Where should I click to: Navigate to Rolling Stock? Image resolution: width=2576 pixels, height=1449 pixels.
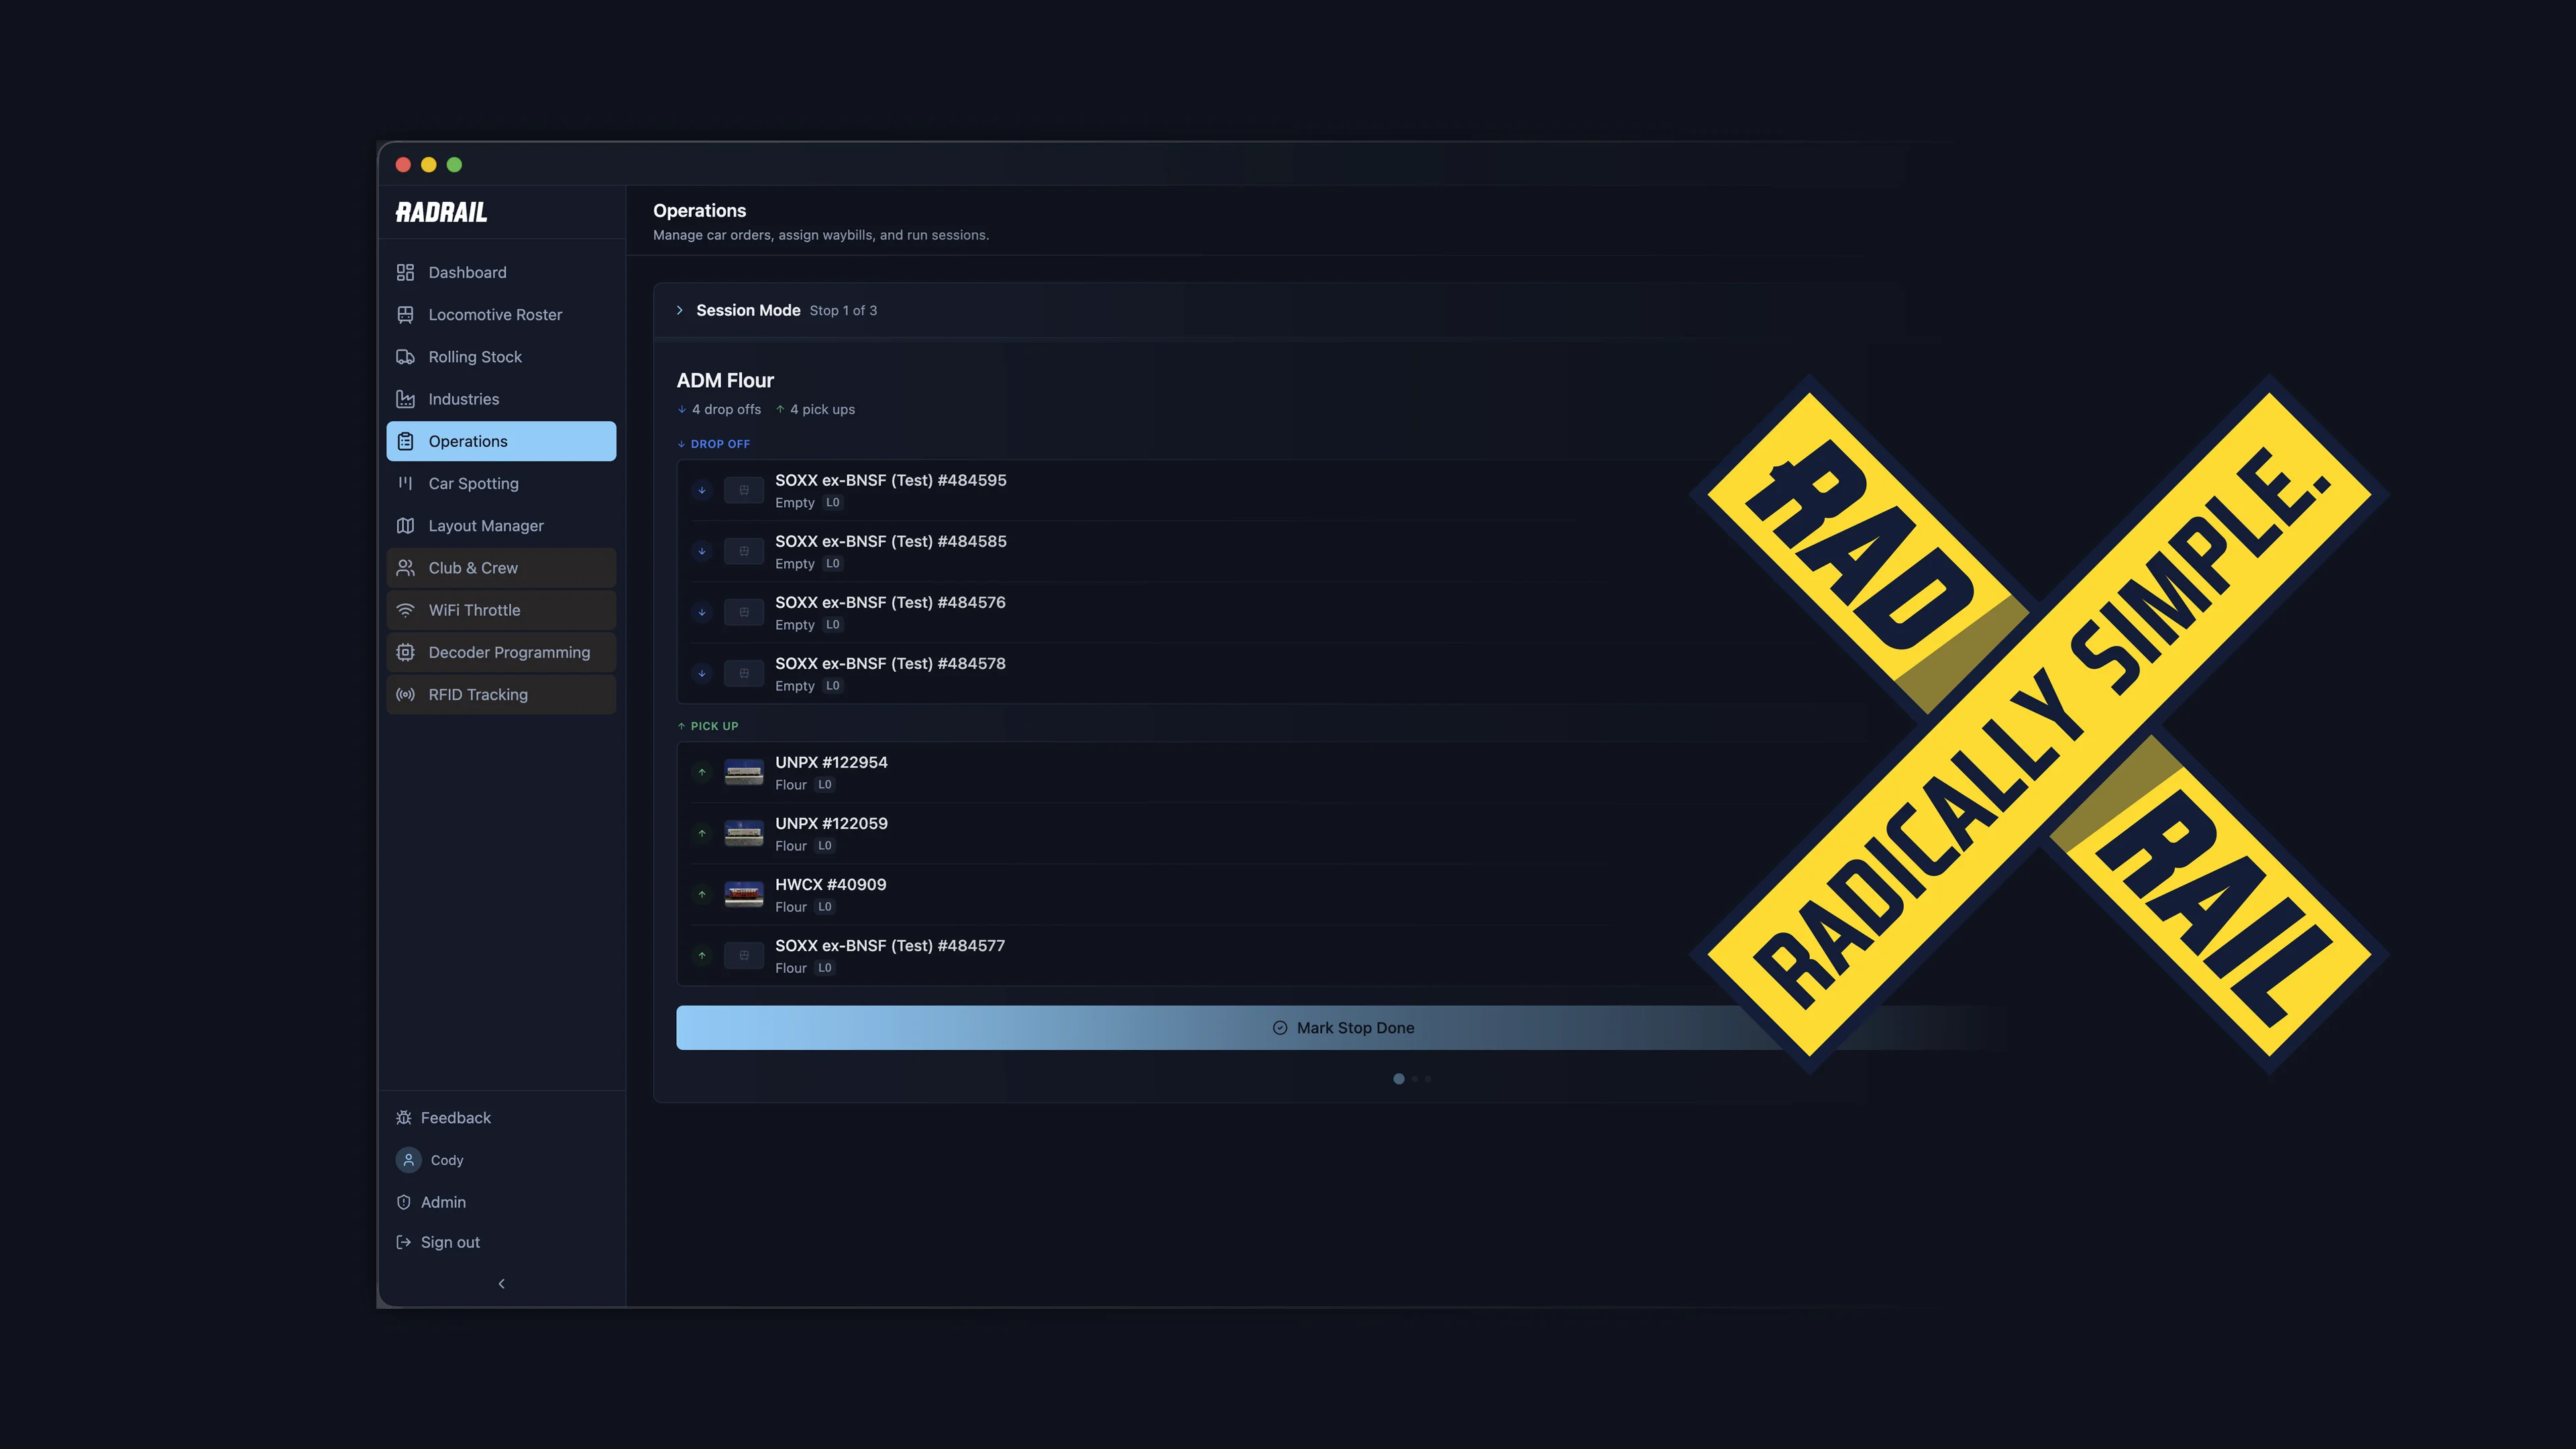click(501, 357)
